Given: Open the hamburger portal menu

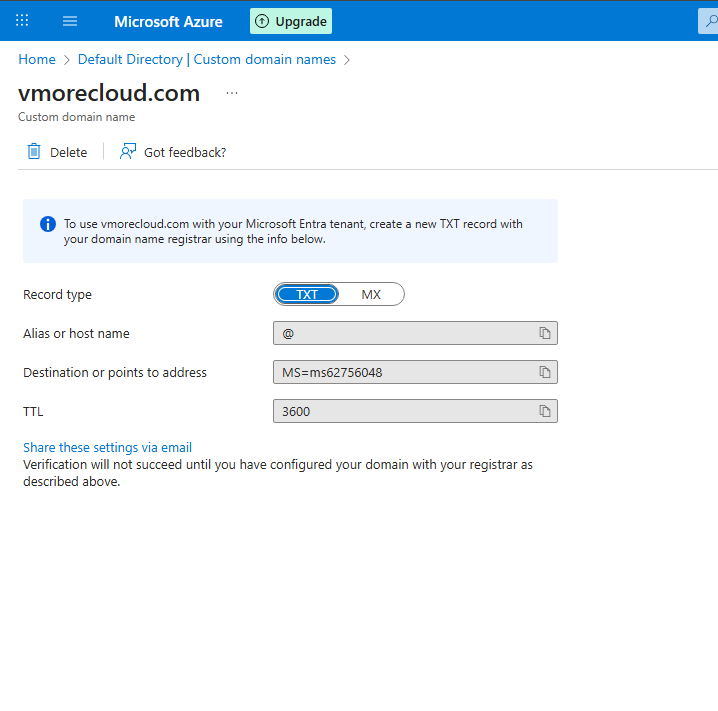Looking at the screenshot, I should pos(70,21).
